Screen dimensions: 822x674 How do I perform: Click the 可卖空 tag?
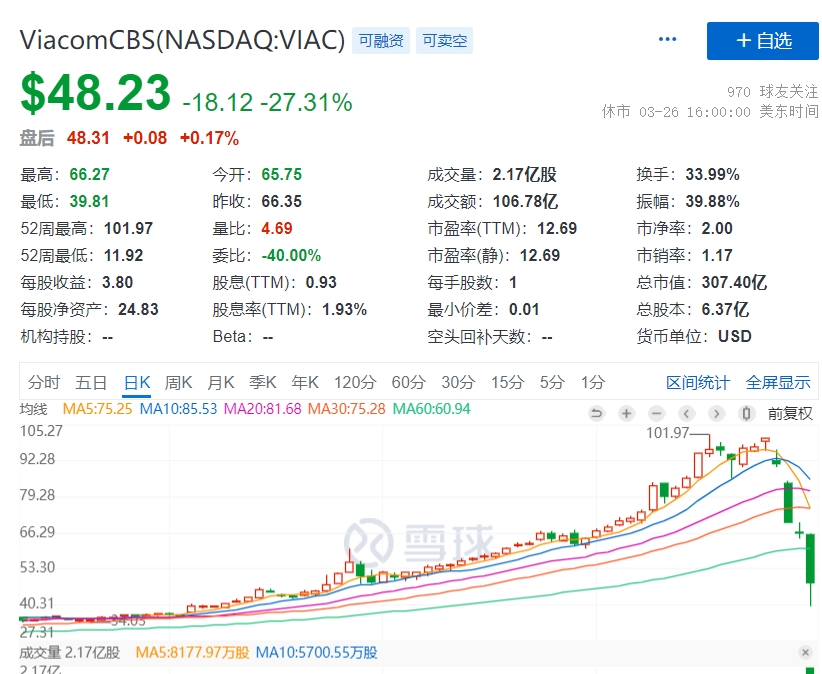444,40
